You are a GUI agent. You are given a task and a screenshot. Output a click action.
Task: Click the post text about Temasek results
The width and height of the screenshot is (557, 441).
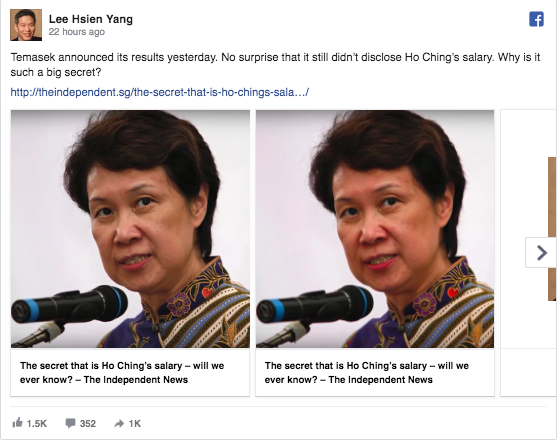pos(275,64)
